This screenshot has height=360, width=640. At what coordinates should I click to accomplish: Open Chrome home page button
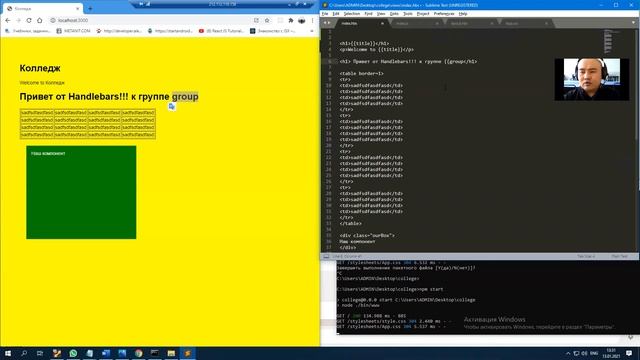(40, 20)
